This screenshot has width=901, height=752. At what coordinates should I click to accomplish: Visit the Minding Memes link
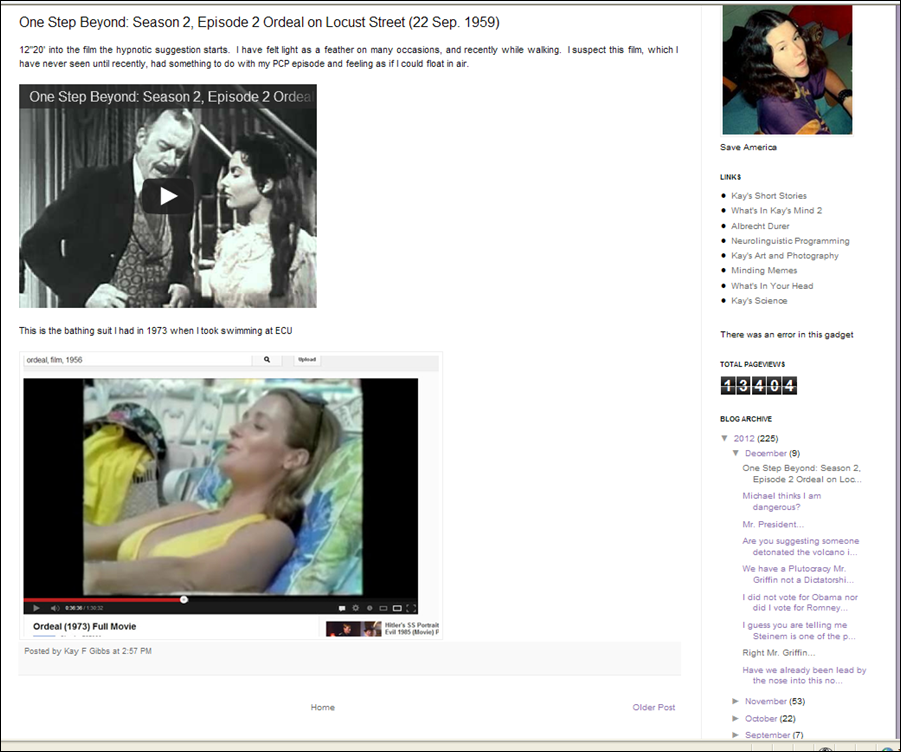pyautogui.click(x=764, y=271)
